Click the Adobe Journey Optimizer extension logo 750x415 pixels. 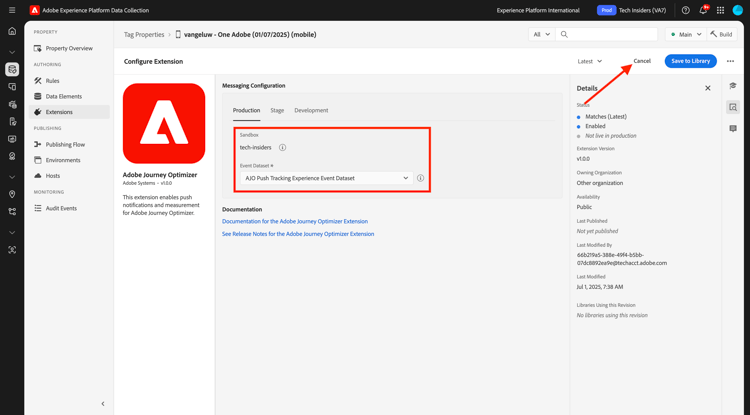[164, 123]
